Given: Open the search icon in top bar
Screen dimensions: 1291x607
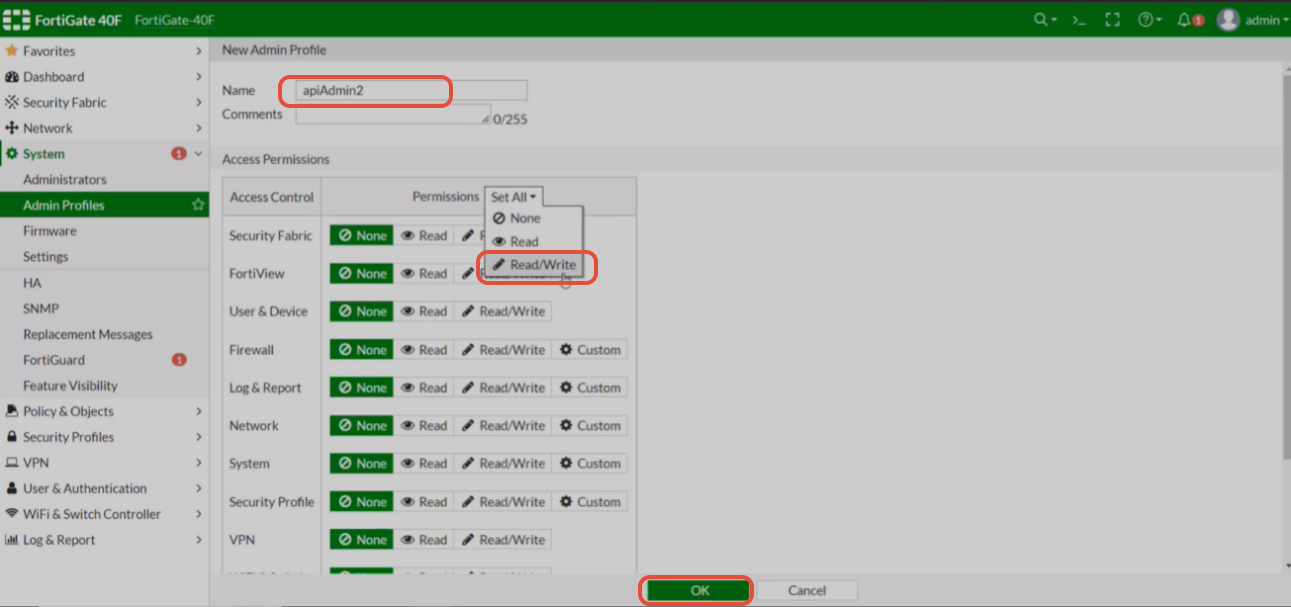Looking at the screenshot, I should [1044, 20].
